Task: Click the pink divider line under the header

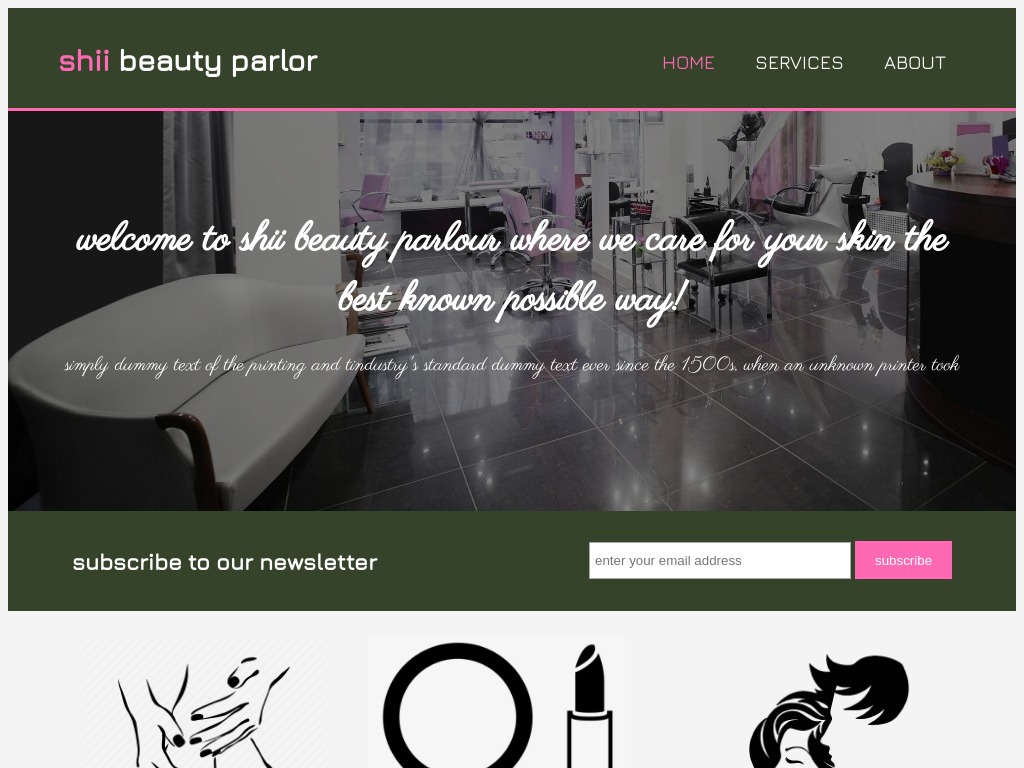Action: coord(512,110)
